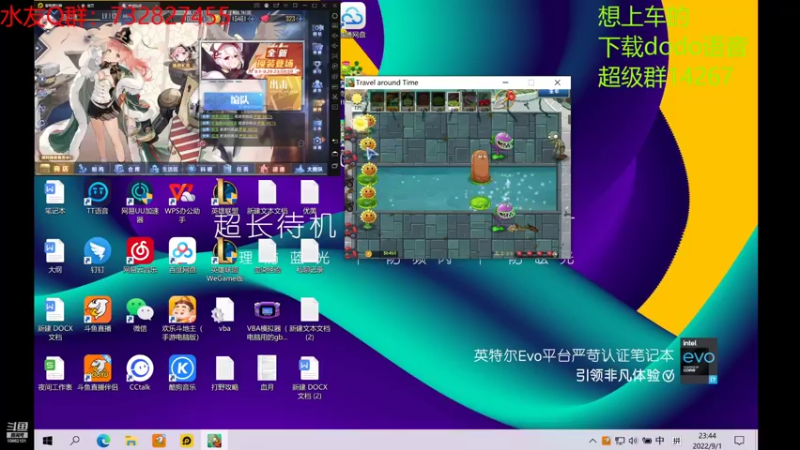
Task: Open the 酷狗音乐 shortcut
Action: [182, 373]
